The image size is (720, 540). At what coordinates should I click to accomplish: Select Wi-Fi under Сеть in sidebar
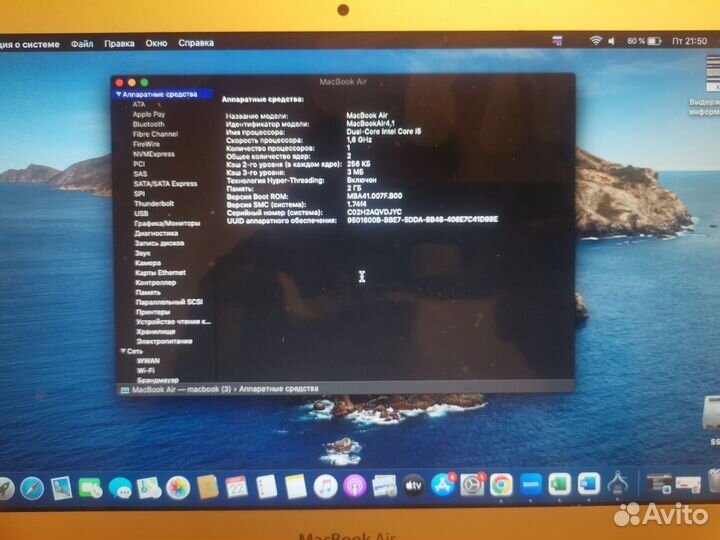click(146, 371)
